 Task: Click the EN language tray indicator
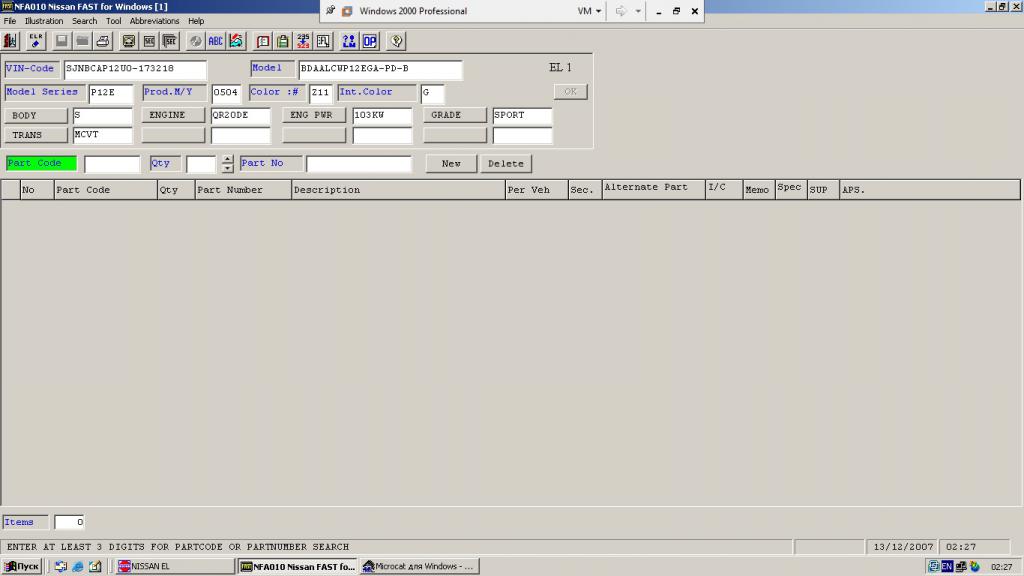pos(947,566)
